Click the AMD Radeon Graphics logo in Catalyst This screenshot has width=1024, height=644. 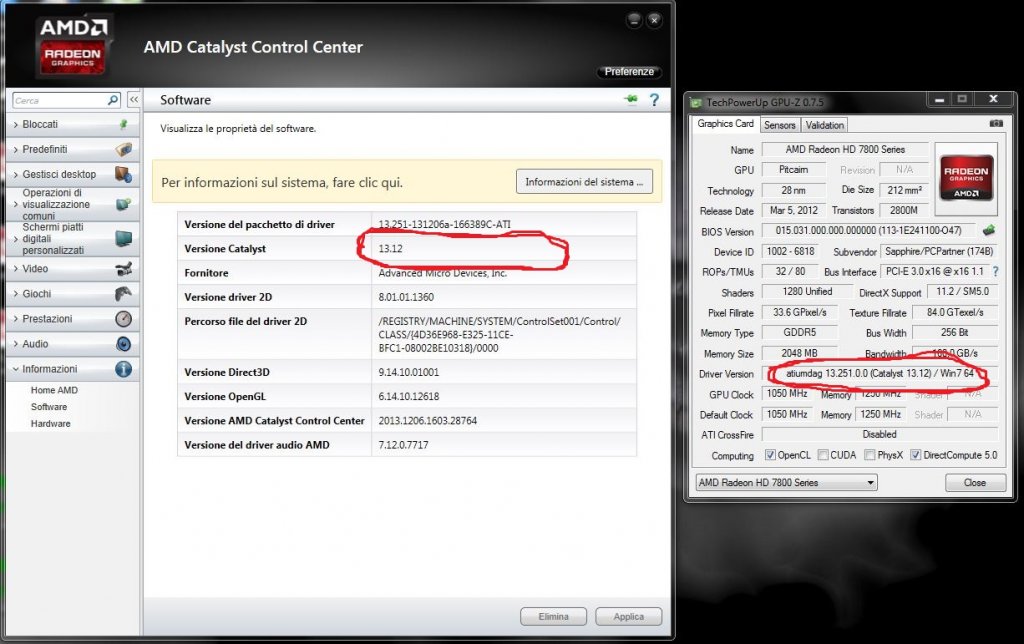73,48
